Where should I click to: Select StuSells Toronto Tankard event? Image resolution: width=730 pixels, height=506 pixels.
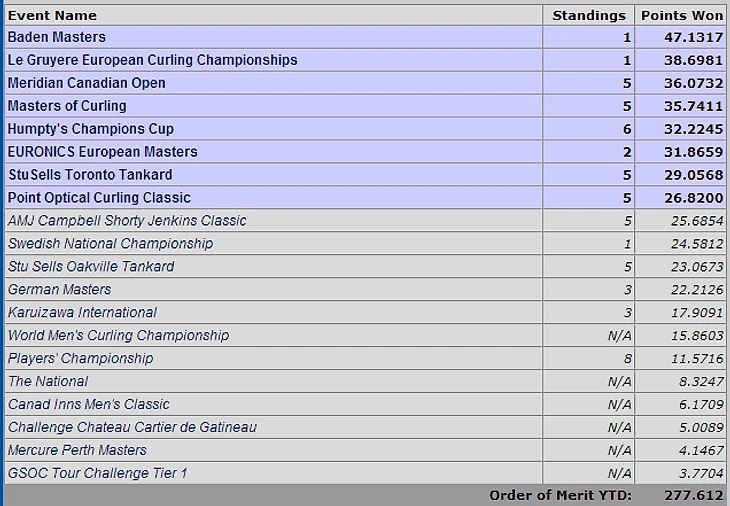pos(90,175)
